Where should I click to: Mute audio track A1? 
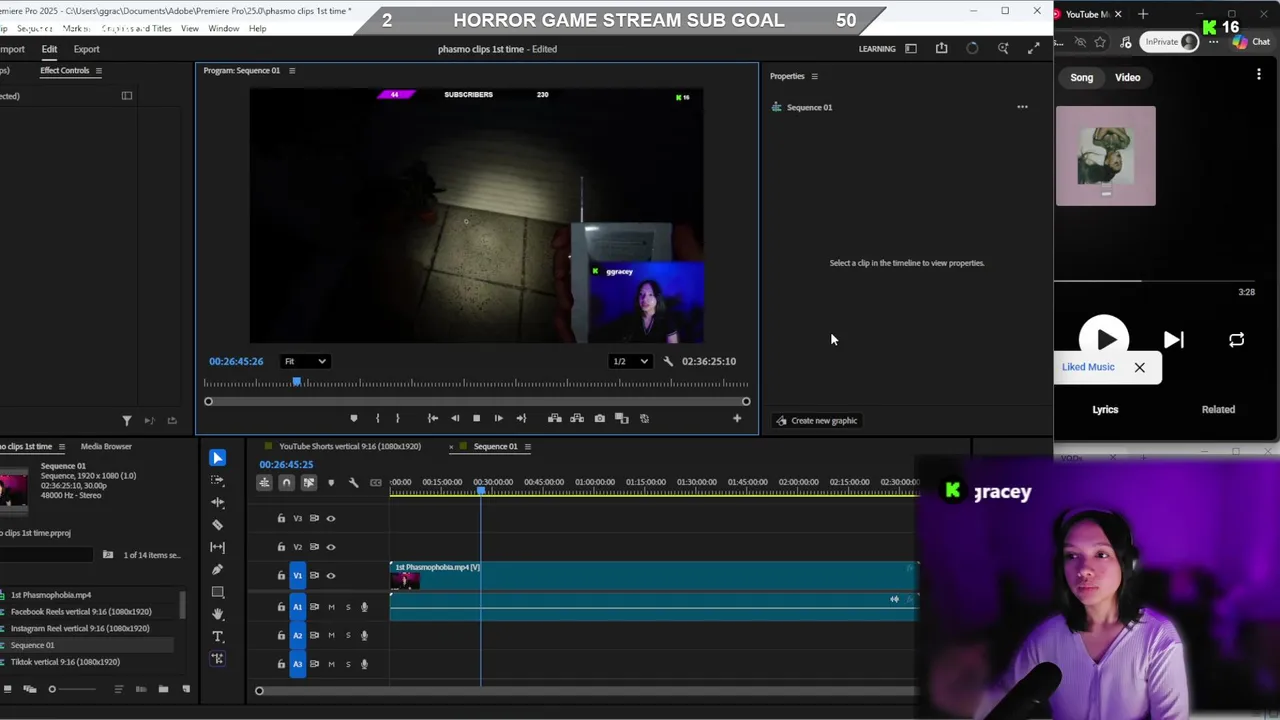[331, 607]
